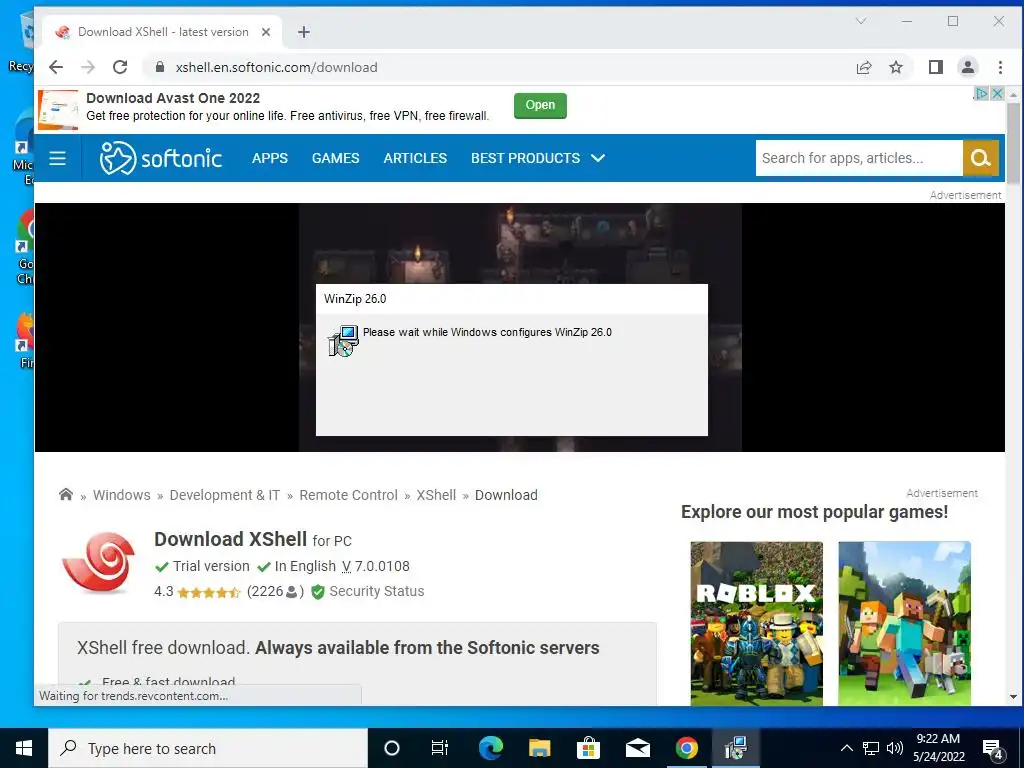Click the orange search magnifier button
This screenshot has width=1024, height=768.
(x=980, y=158)
